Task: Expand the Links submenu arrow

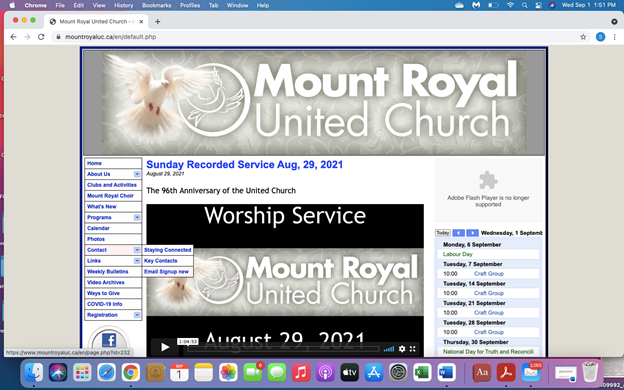Action: coord(137,261)
